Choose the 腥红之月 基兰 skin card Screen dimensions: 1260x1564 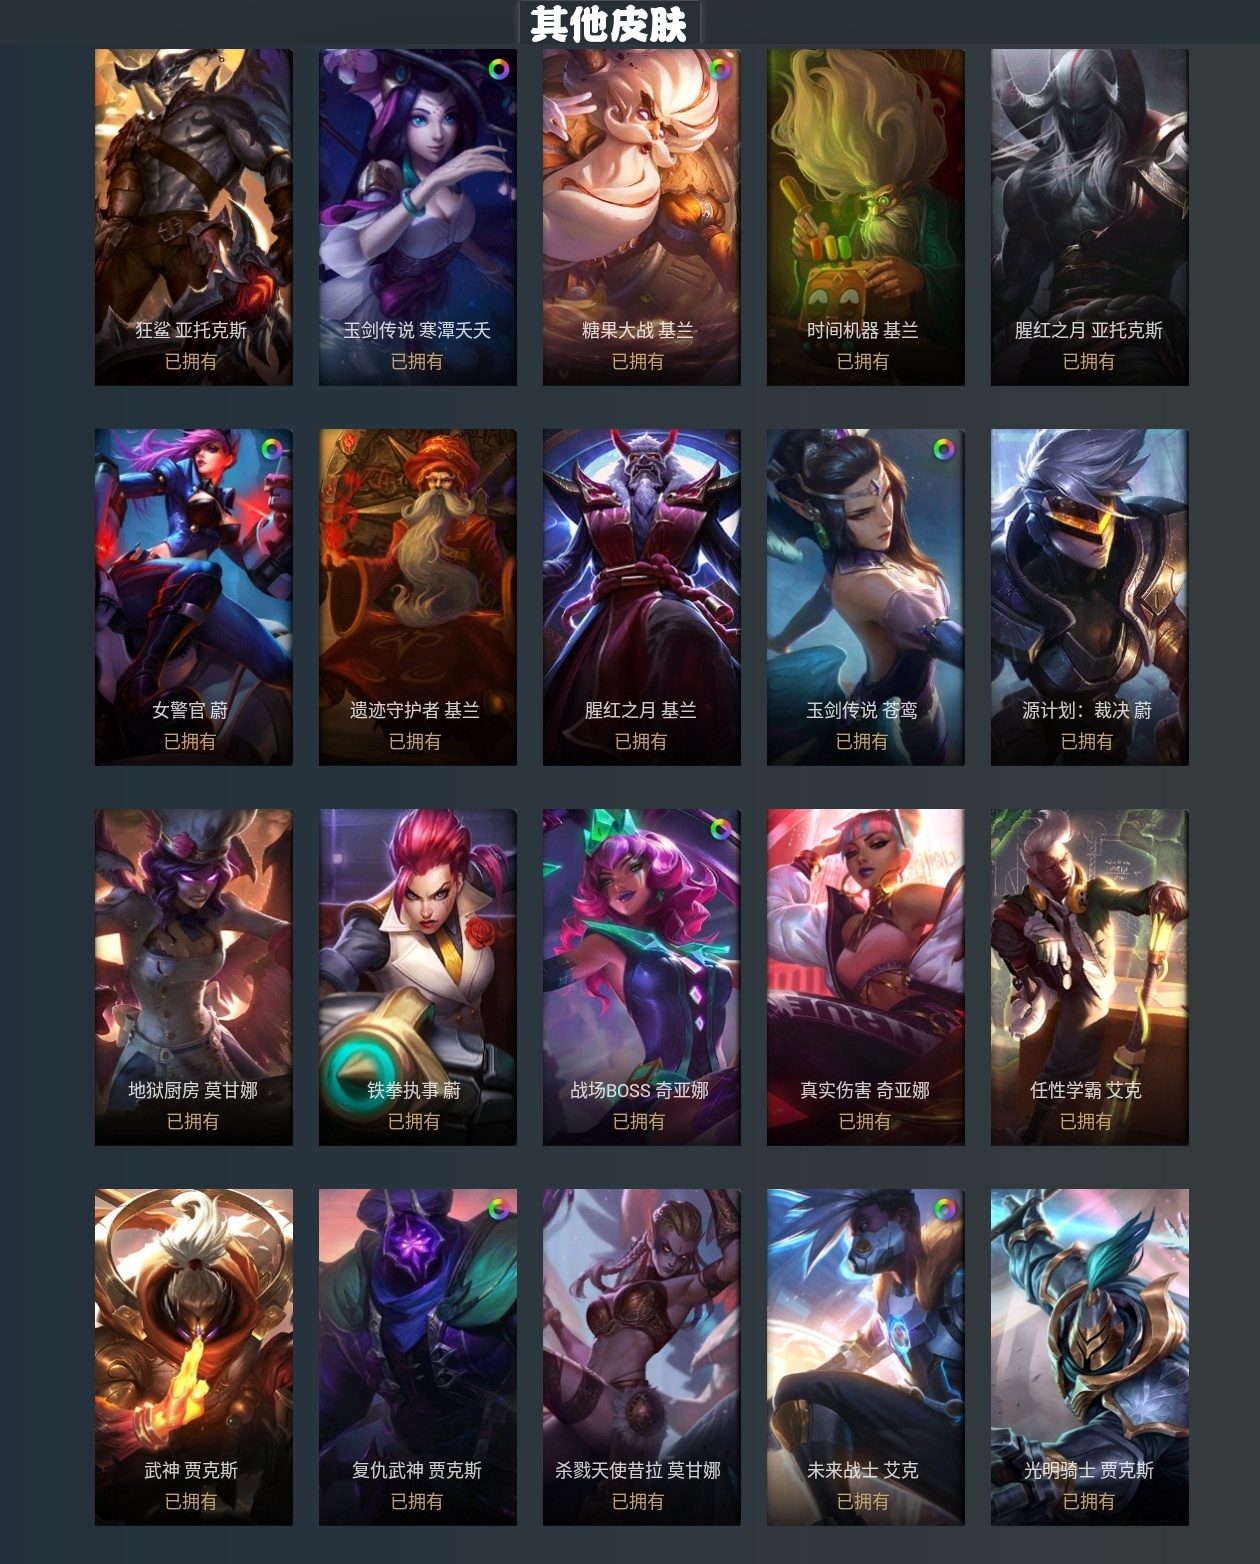click(x=642, y=597)
